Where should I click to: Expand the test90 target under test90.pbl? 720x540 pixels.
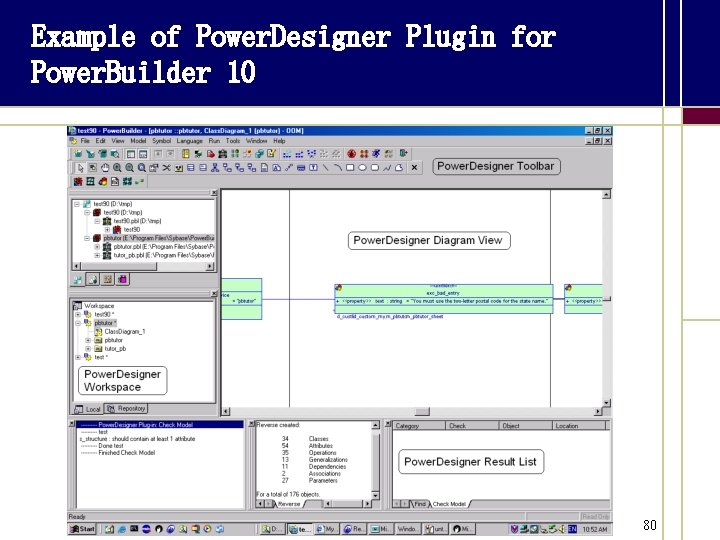point(107,230)
